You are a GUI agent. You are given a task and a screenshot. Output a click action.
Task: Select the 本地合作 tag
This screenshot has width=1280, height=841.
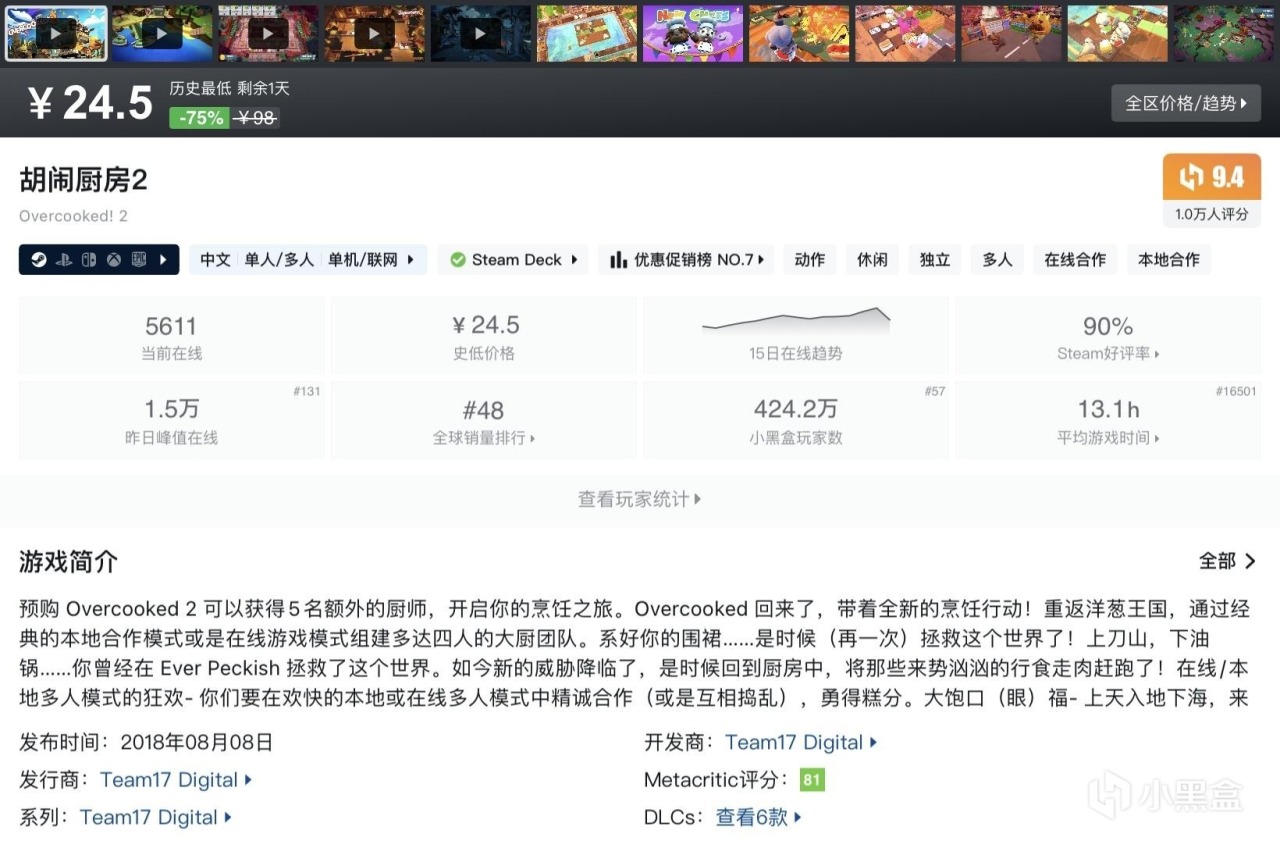click(x=1169, y=260)
